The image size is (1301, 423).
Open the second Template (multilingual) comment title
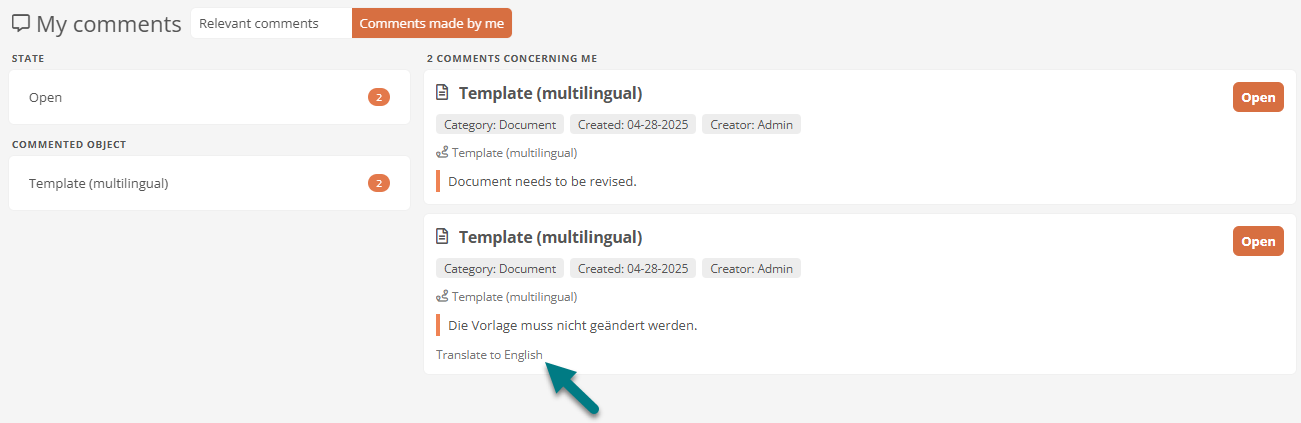pyautogui.click(x=550, y=237)
